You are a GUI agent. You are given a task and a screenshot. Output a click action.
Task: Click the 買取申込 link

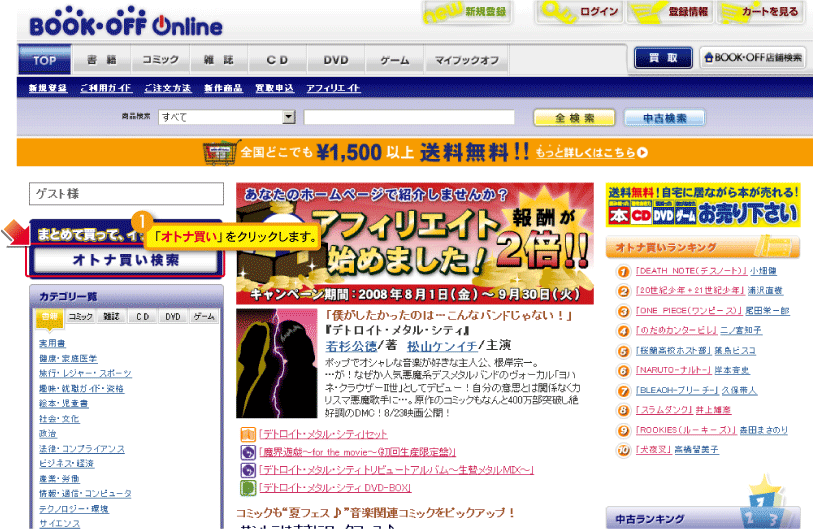click(x=274, y=88)
